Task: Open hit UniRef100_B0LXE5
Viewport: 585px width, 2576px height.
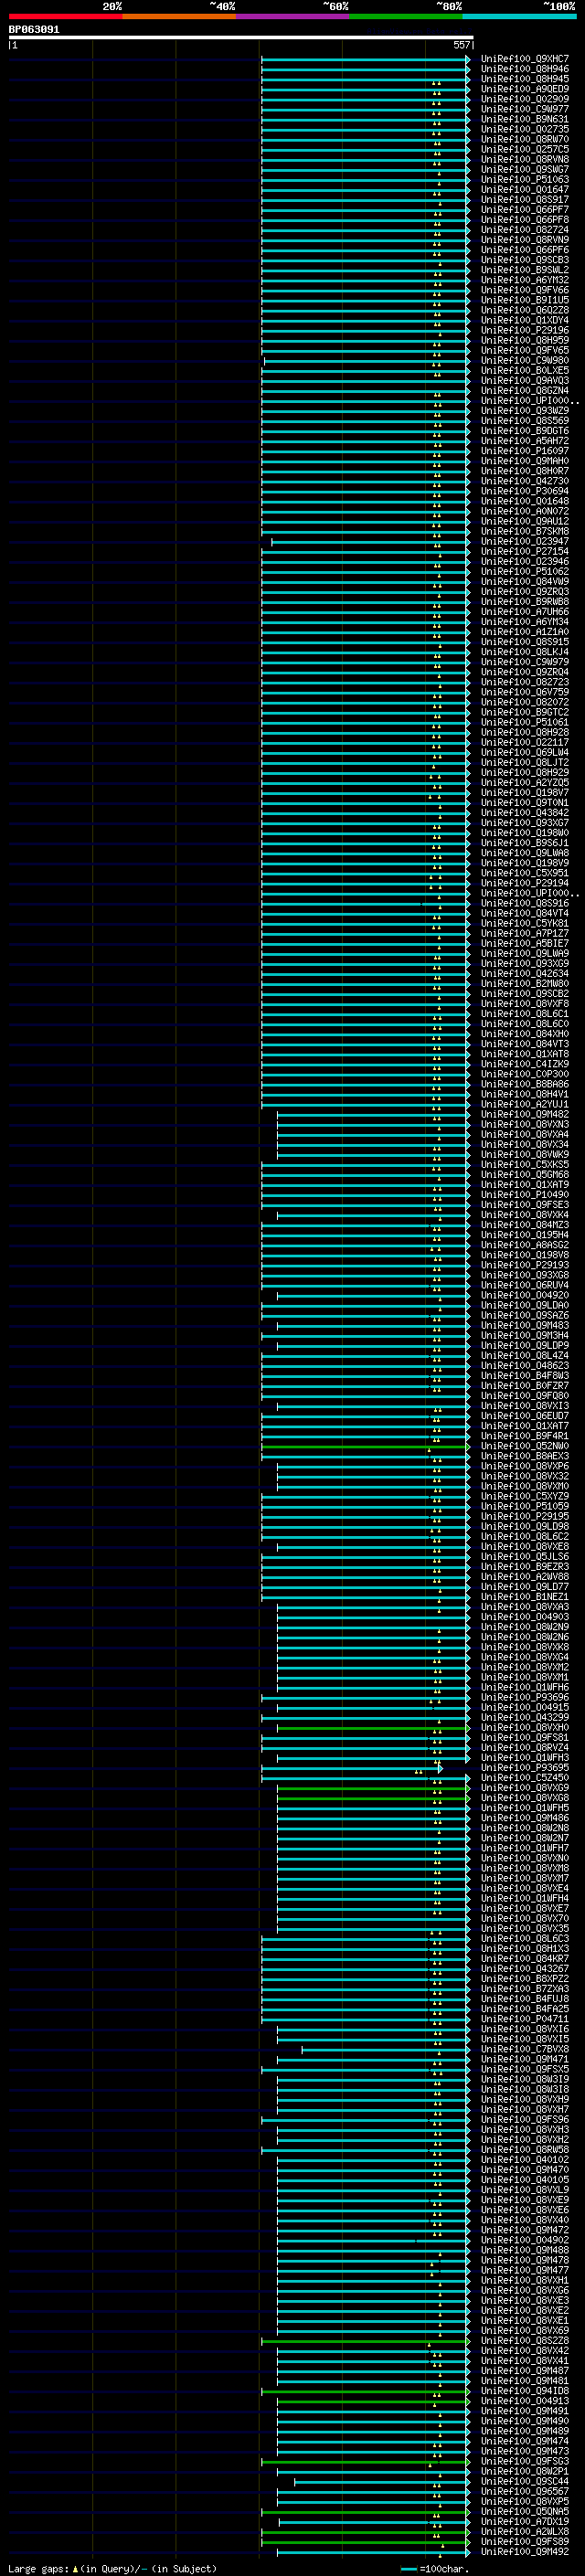Action: point(525,370)
